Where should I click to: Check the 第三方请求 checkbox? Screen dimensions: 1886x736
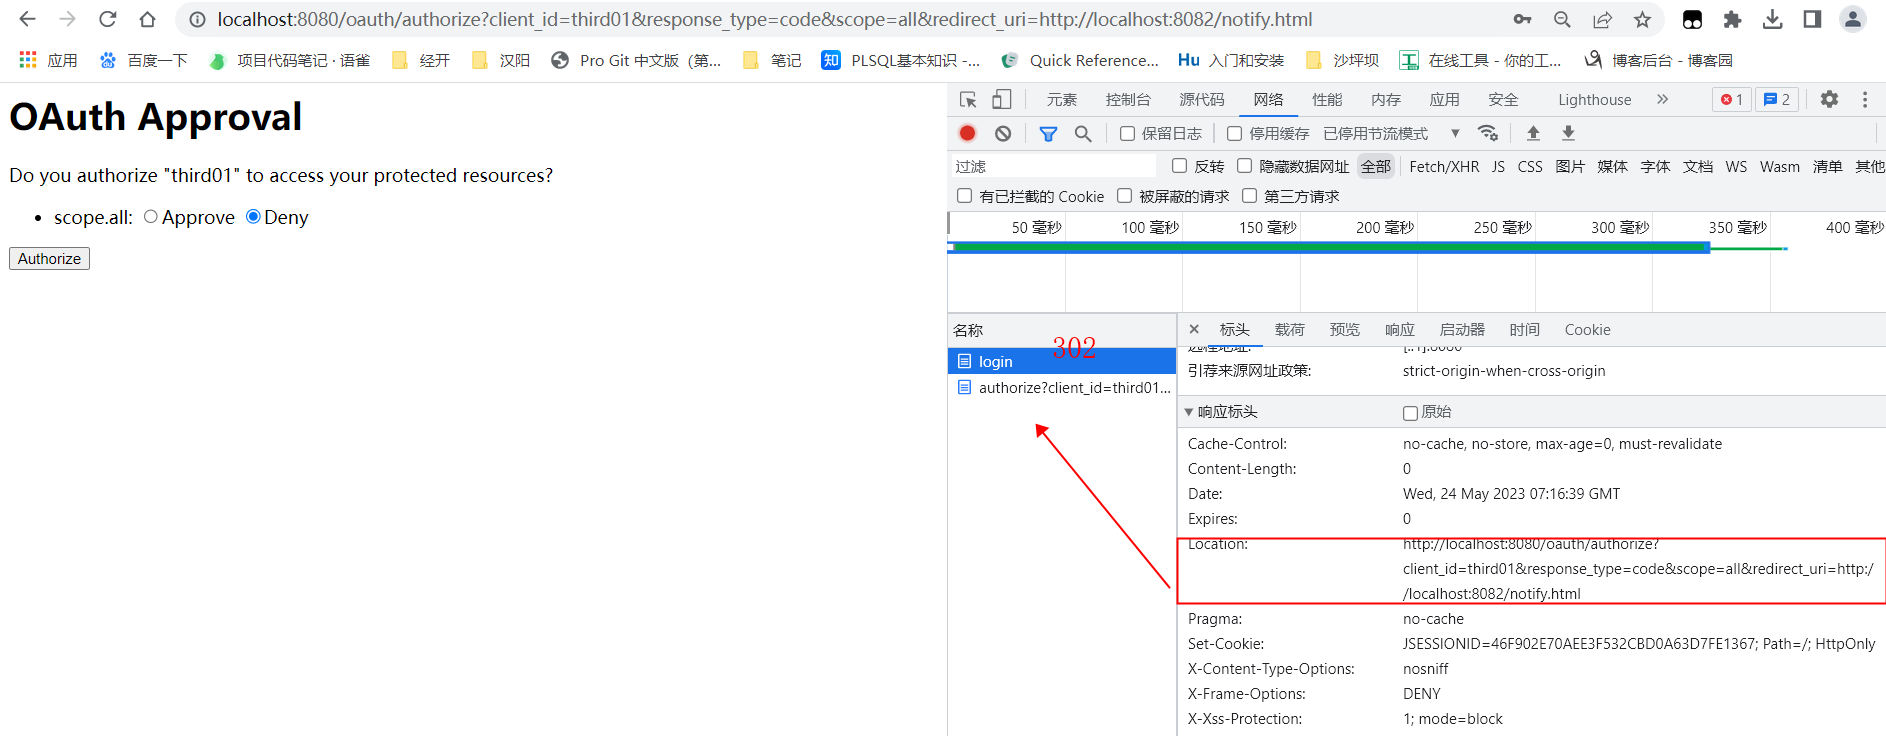(x=1249, y=196)
